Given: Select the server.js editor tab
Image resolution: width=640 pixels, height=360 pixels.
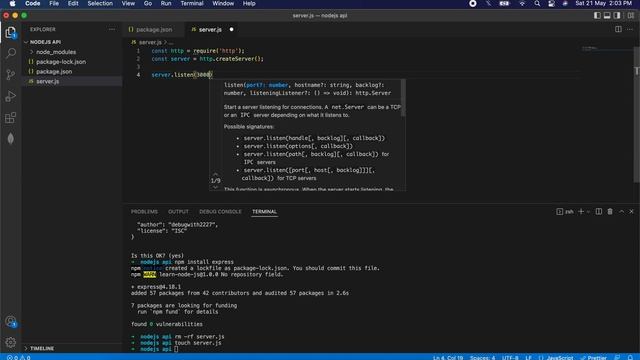Looking at the screenshot, I should click(210, 29).
